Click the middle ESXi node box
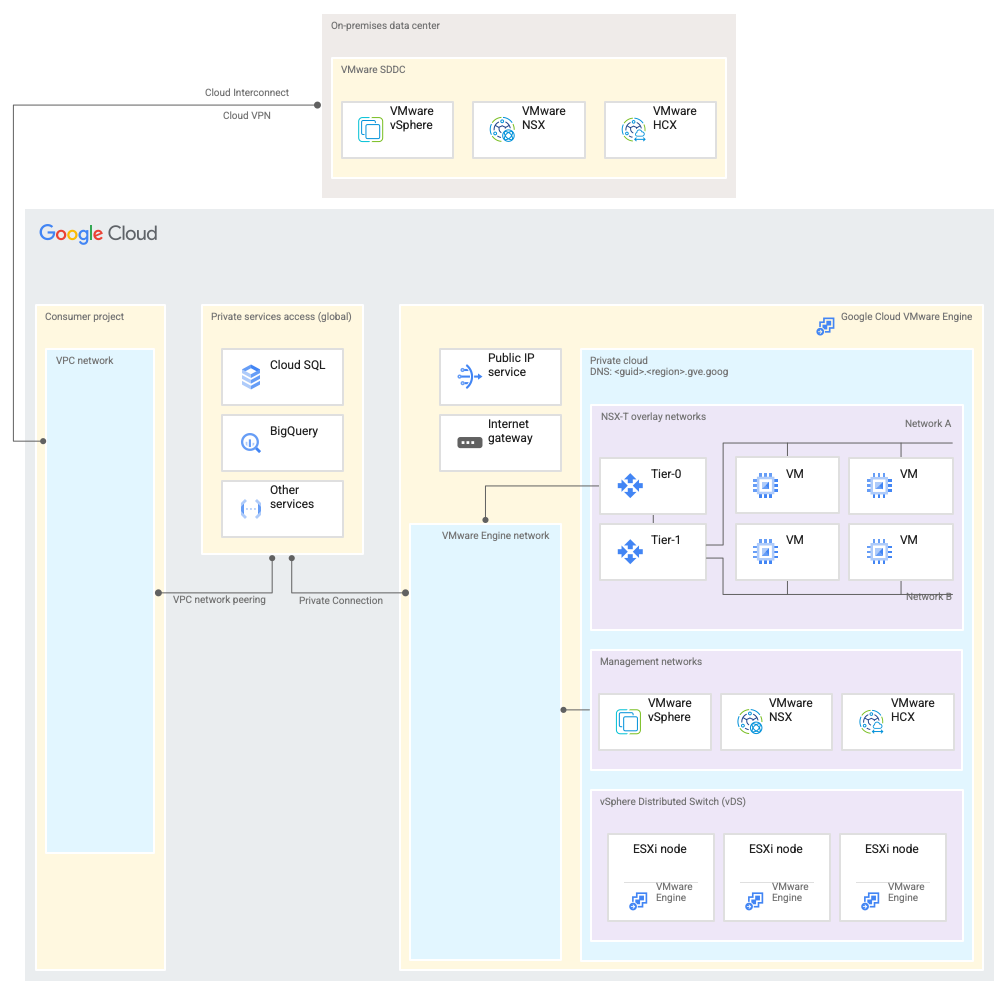Screen dimensions: 1007x990 pos(777,876)
